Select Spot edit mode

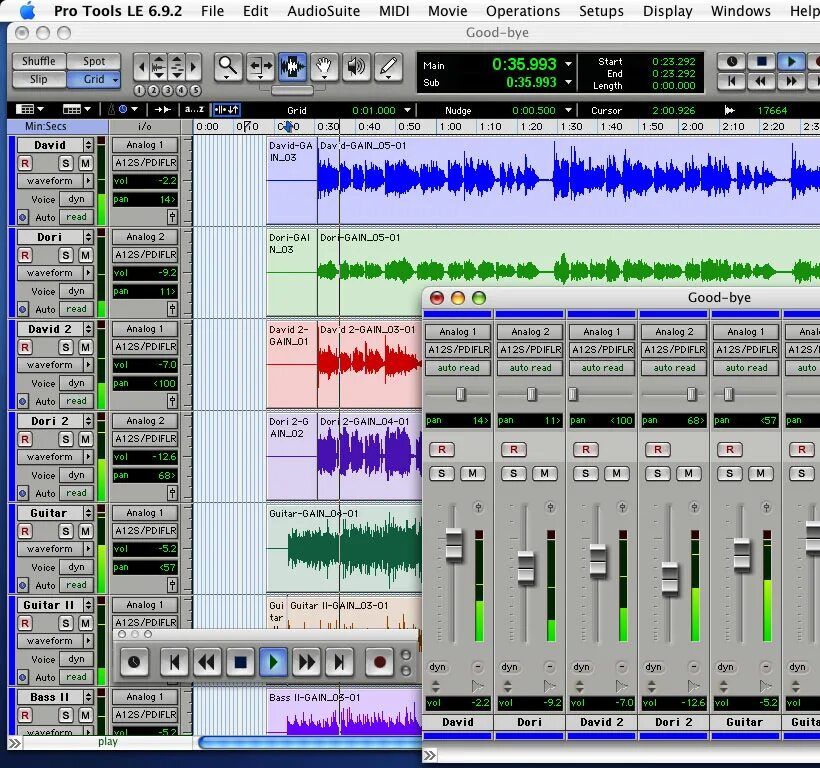[94, 61]
